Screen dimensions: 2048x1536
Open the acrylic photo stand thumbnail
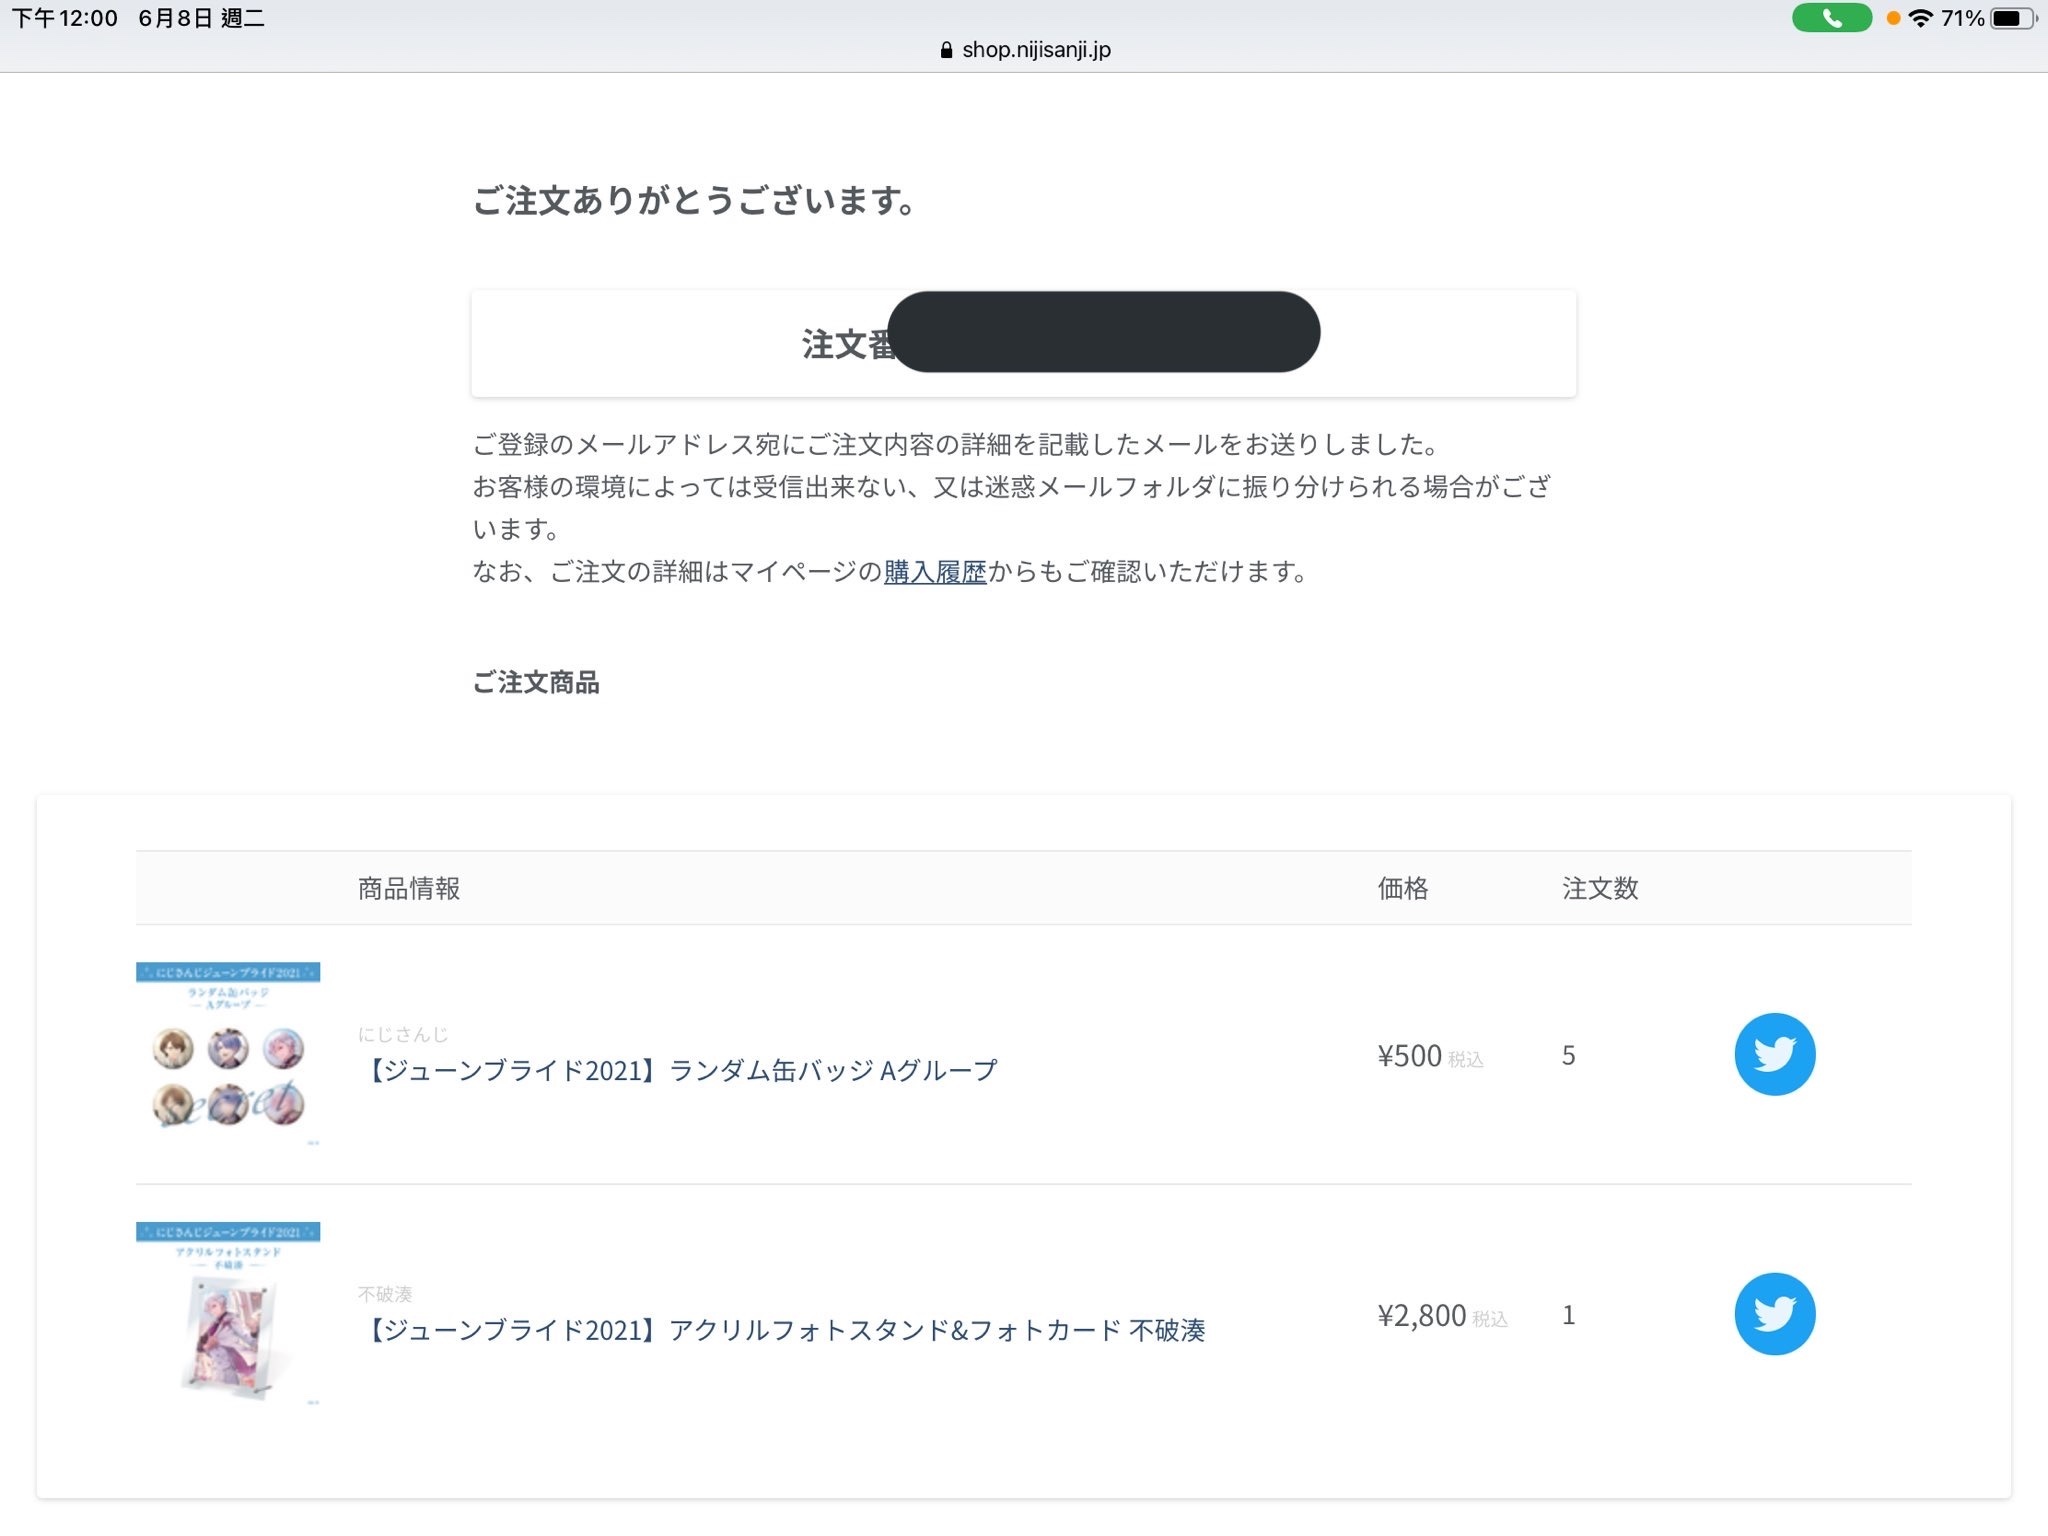pyautogui.click(x=228, y=1314)
